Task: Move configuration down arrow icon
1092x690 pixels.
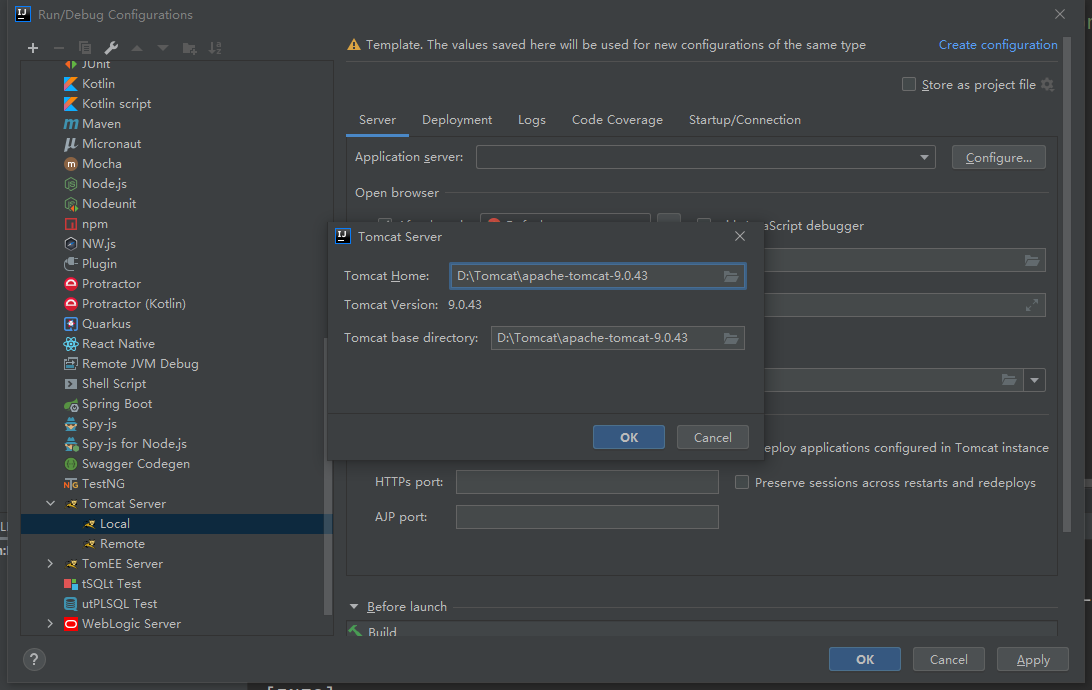Action: [163, 48]
